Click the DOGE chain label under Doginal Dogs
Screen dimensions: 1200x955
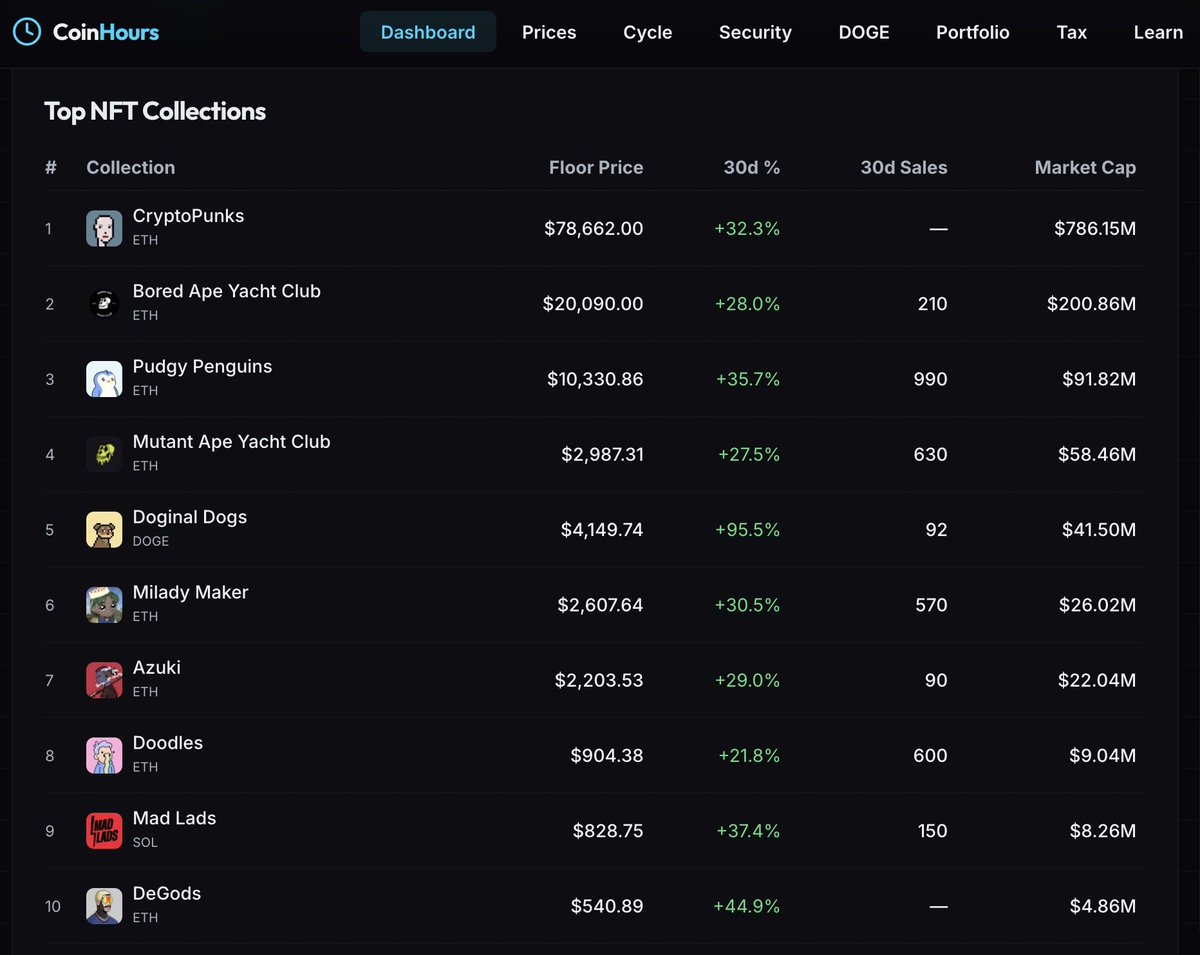coord(151,541)
